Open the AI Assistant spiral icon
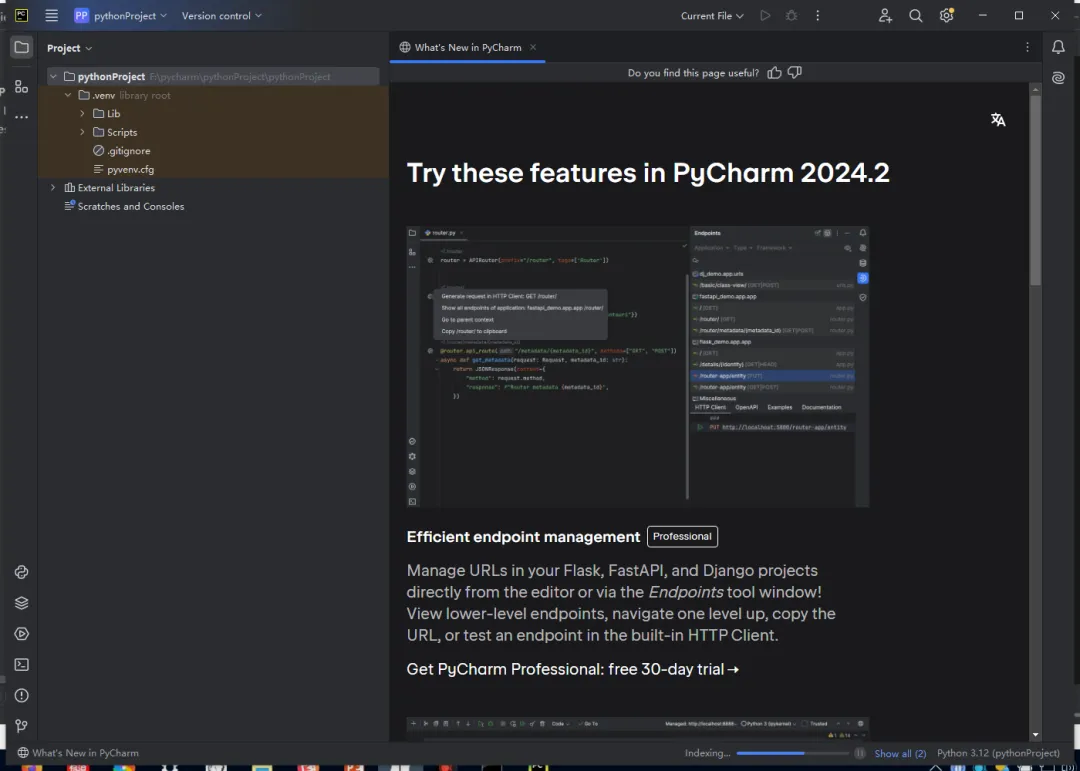The width and height of the screenshot is (1080, 771). click(x=1058, y=79)
